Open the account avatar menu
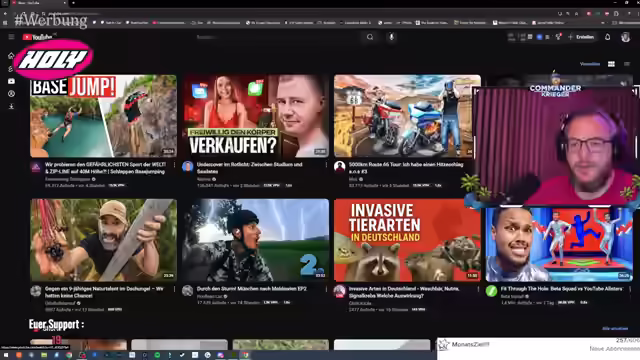This screenshot has width=640, height=360. point(625,37)
